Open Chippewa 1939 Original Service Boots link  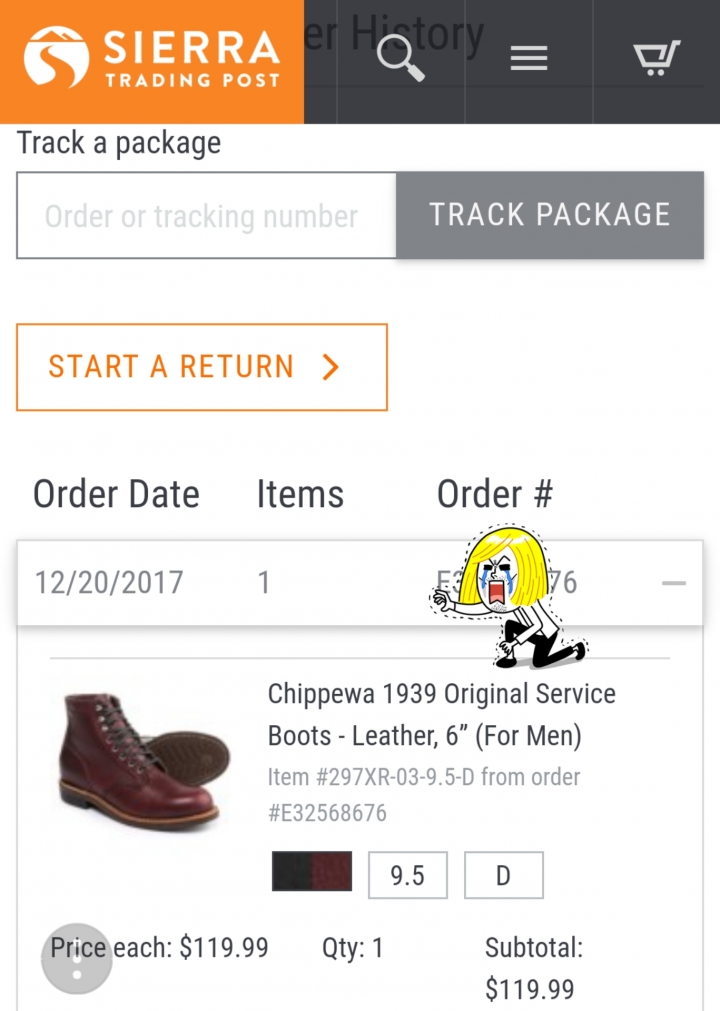tap(442, 714)
